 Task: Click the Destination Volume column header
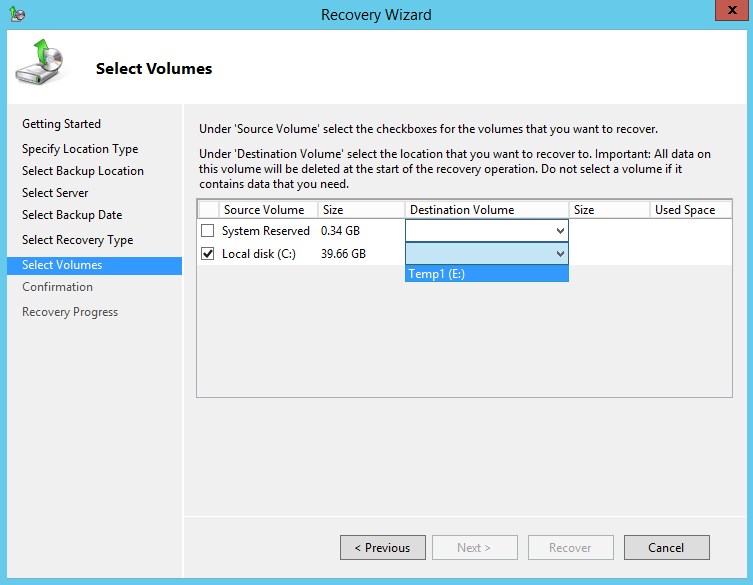462,210
